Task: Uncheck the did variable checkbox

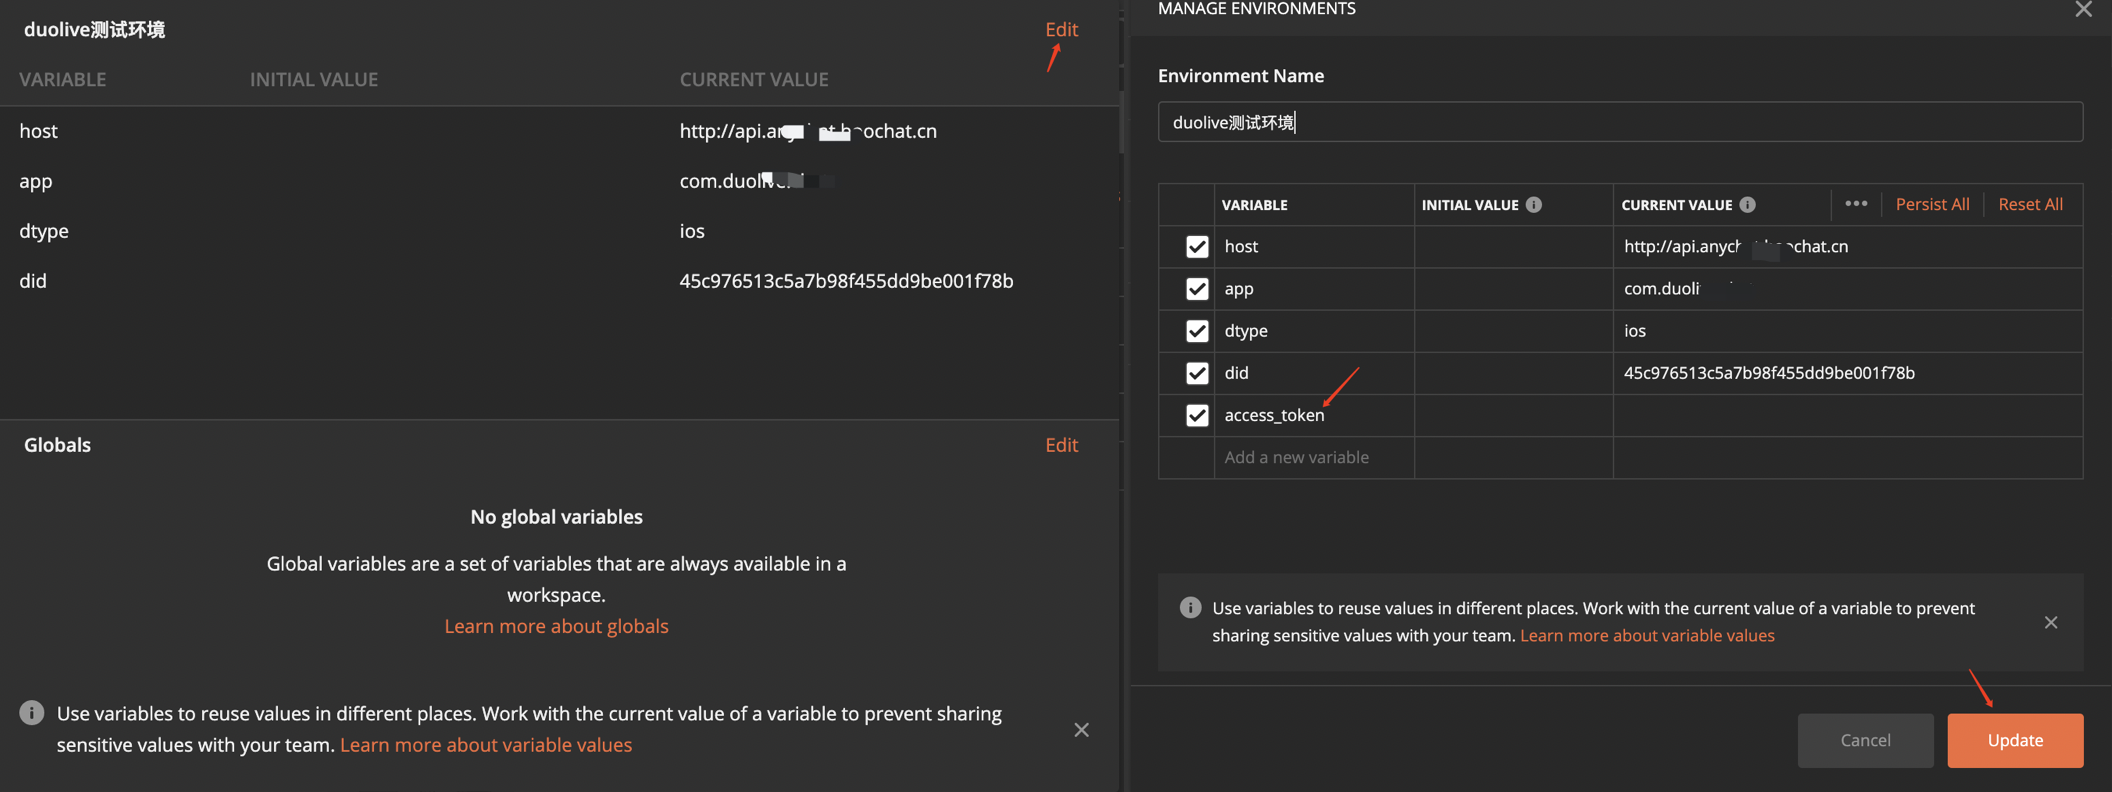Action: 1197,372
